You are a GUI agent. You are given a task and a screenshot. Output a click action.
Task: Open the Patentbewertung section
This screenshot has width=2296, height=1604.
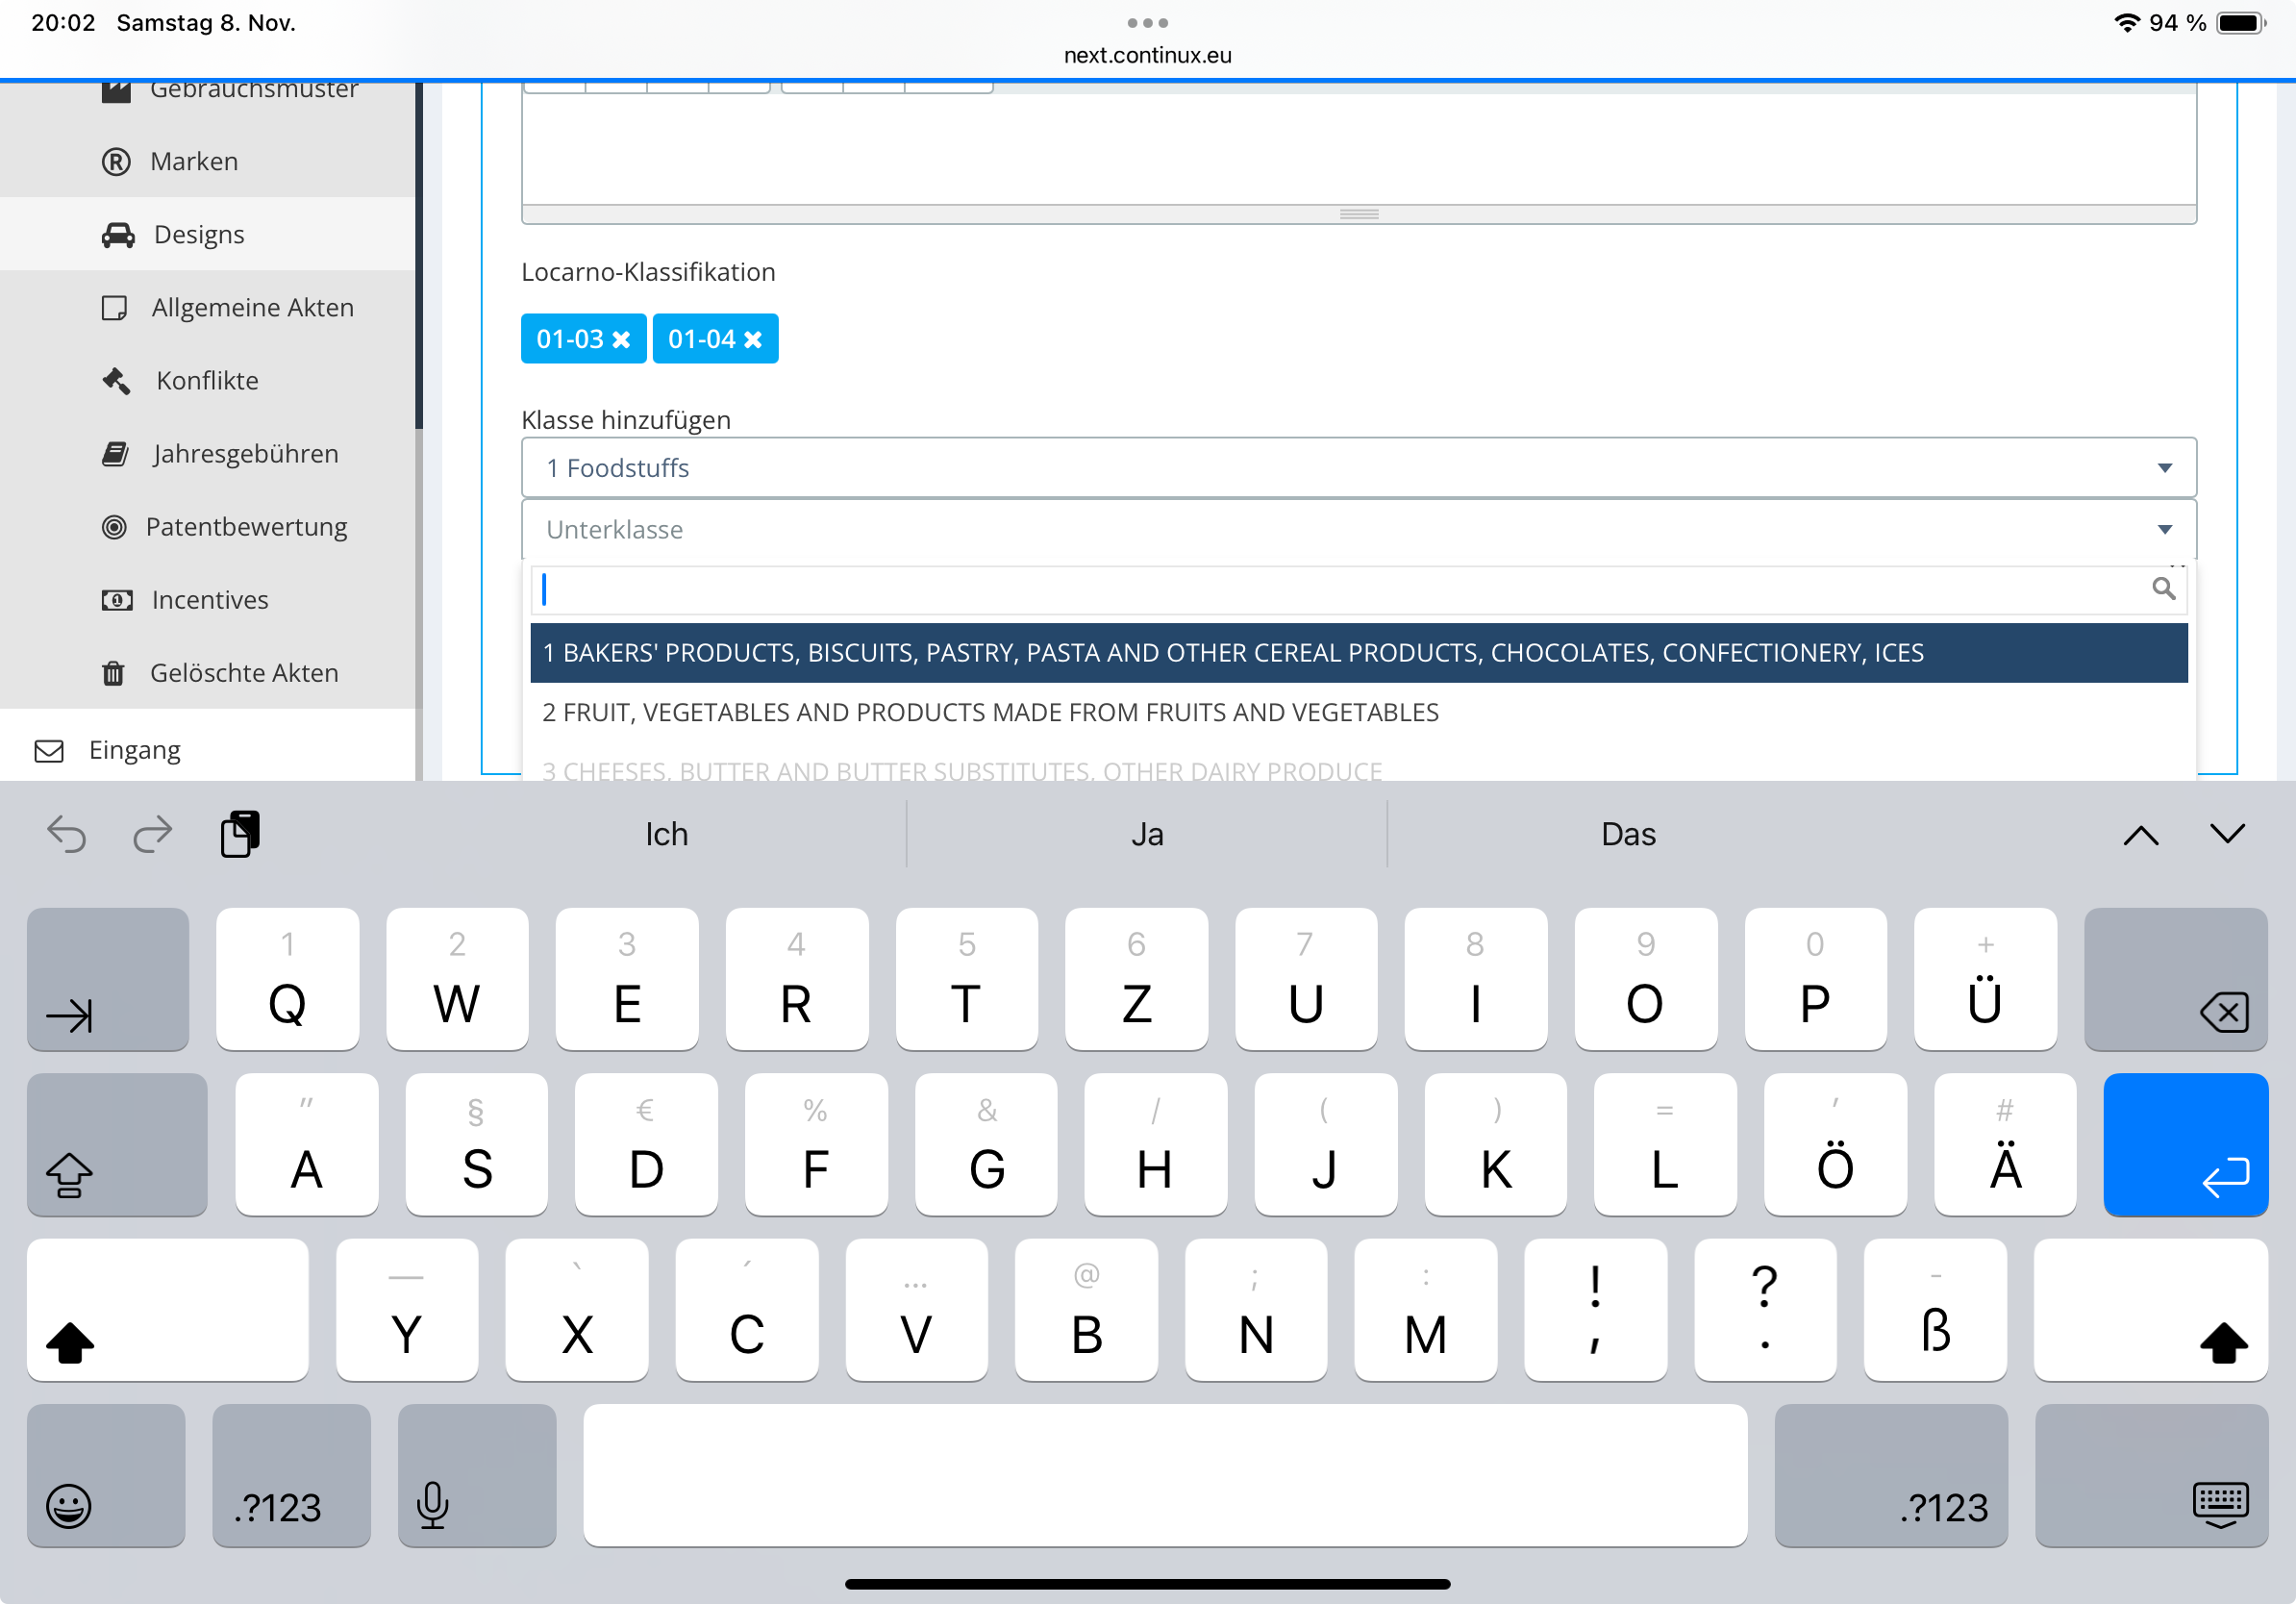(246, 527)
